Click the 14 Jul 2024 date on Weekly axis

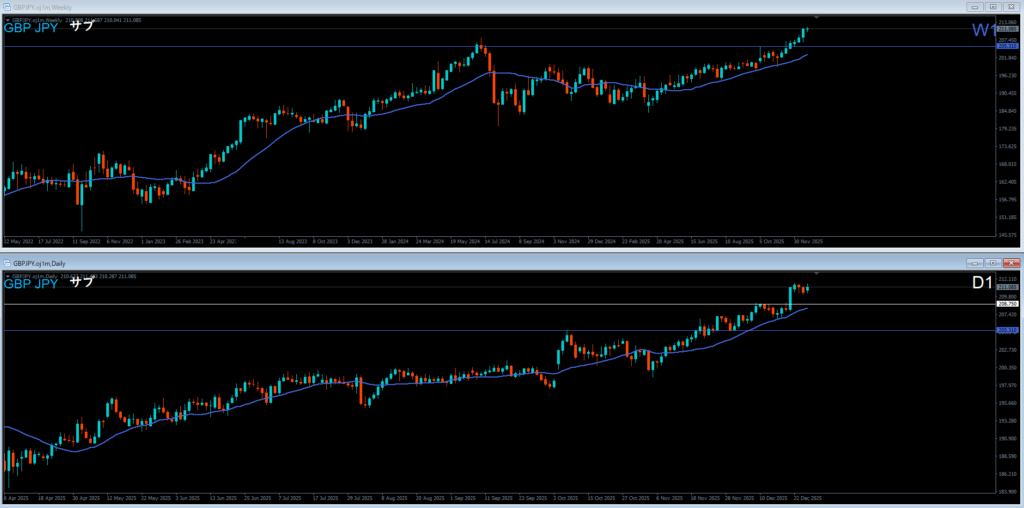click(497, 241)
